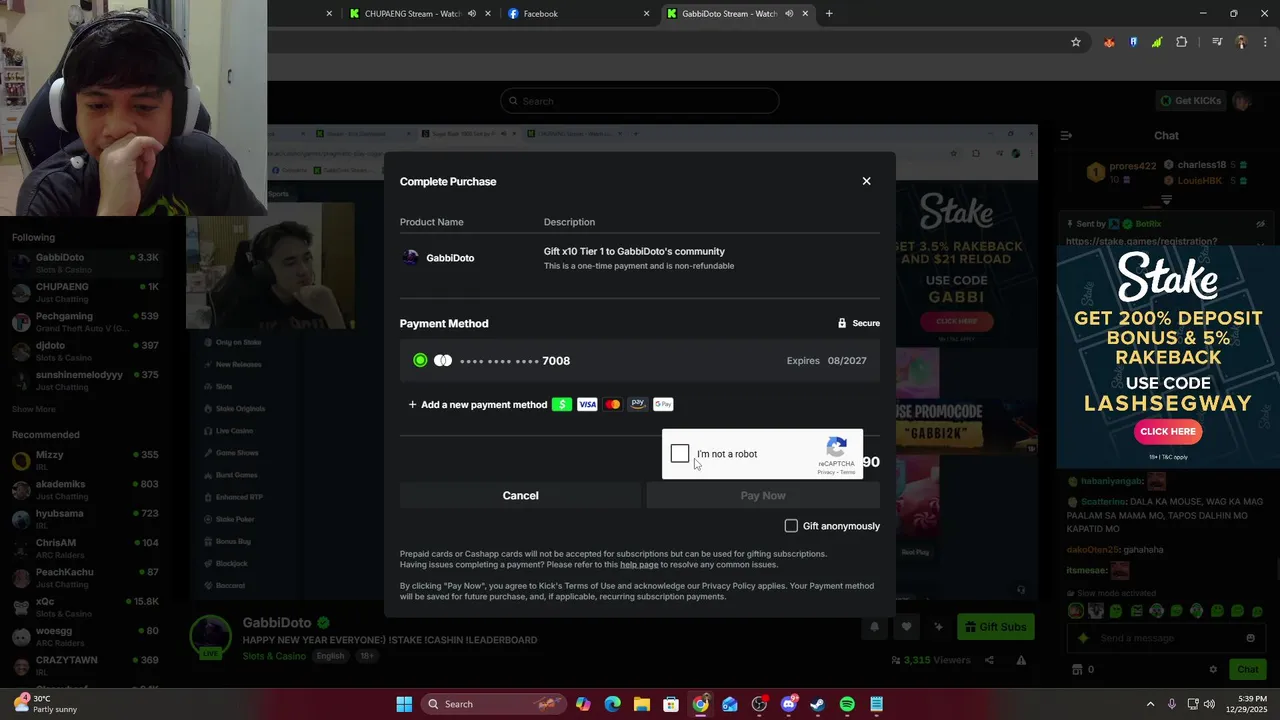Viewport: 1280px width, 720px height.
Task: Show hidden system tray icons
Action: coord(1150,704)
